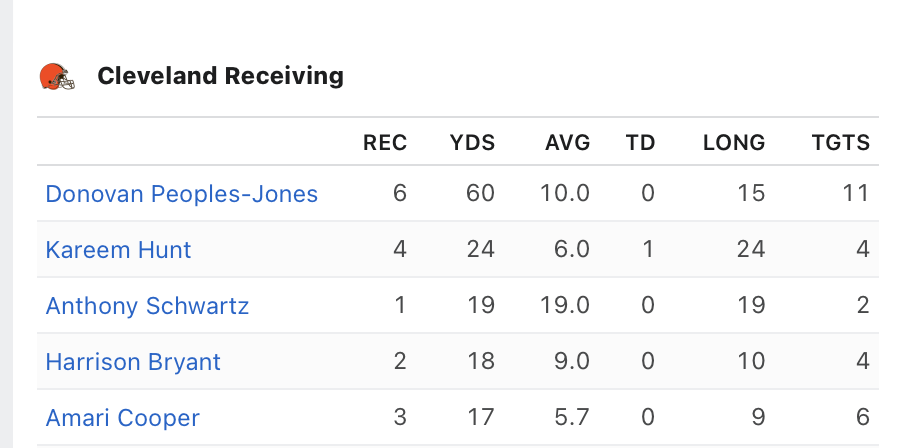Open Donovan Peoples-Jones player page
Image resolution: width=904 pixels, height=448 pixels.
click(182, 194)
